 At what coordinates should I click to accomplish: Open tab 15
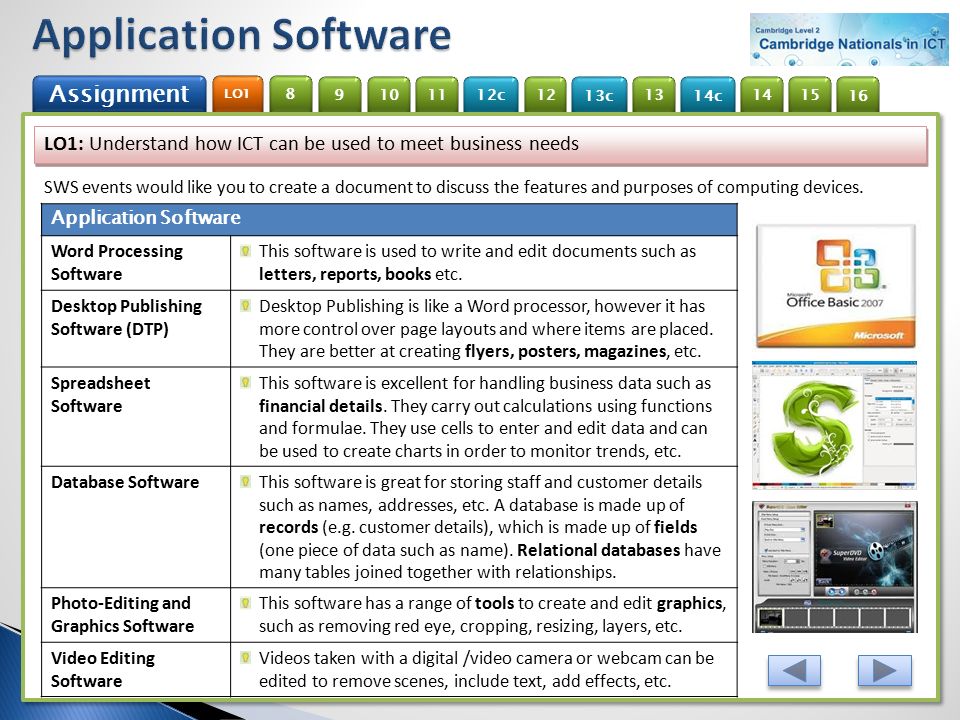pyautogui.click(x=809, y=94)
